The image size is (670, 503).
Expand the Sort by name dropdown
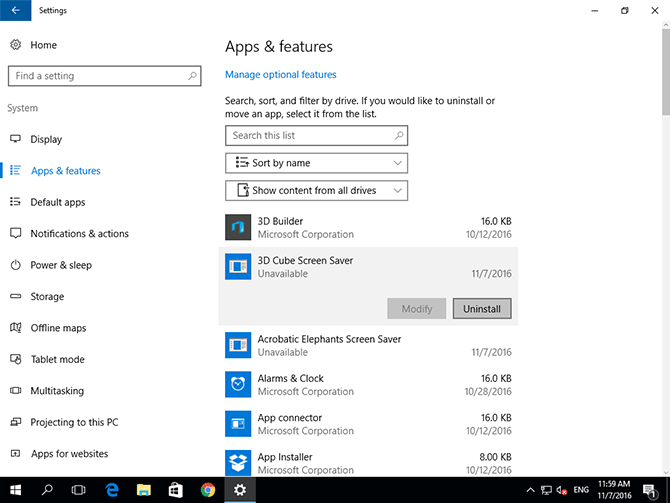click(x=317, y=163)
